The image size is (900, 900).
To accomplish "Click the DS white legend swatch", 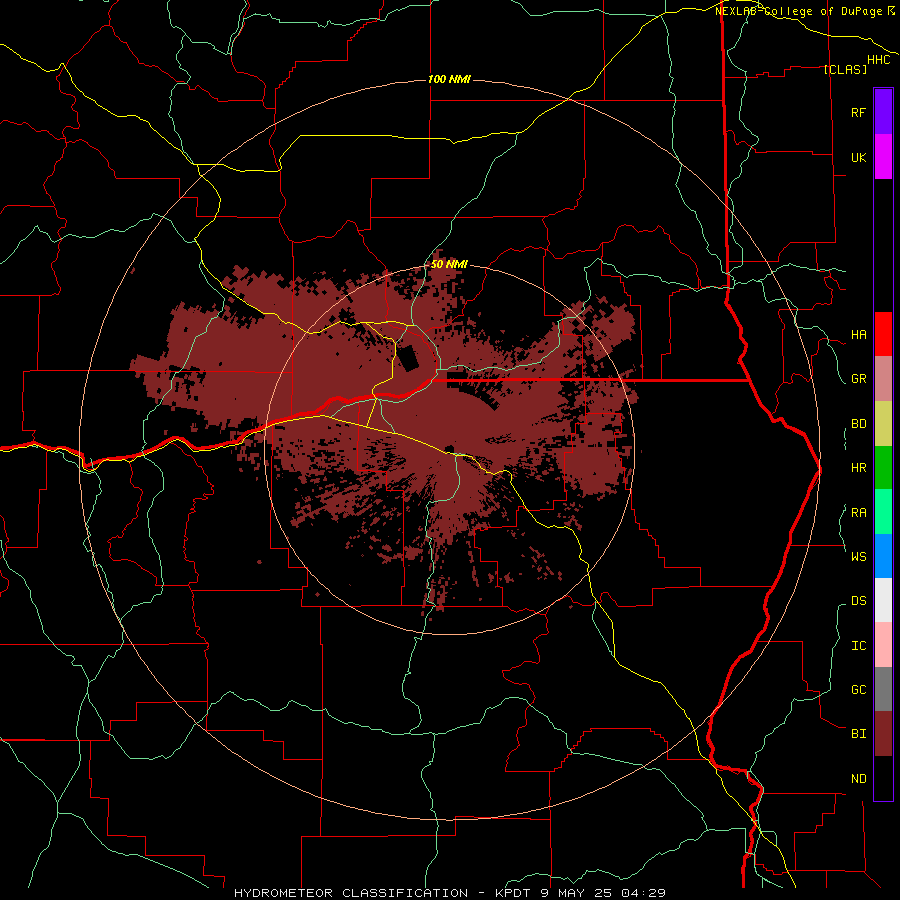I will click(883, 600).
